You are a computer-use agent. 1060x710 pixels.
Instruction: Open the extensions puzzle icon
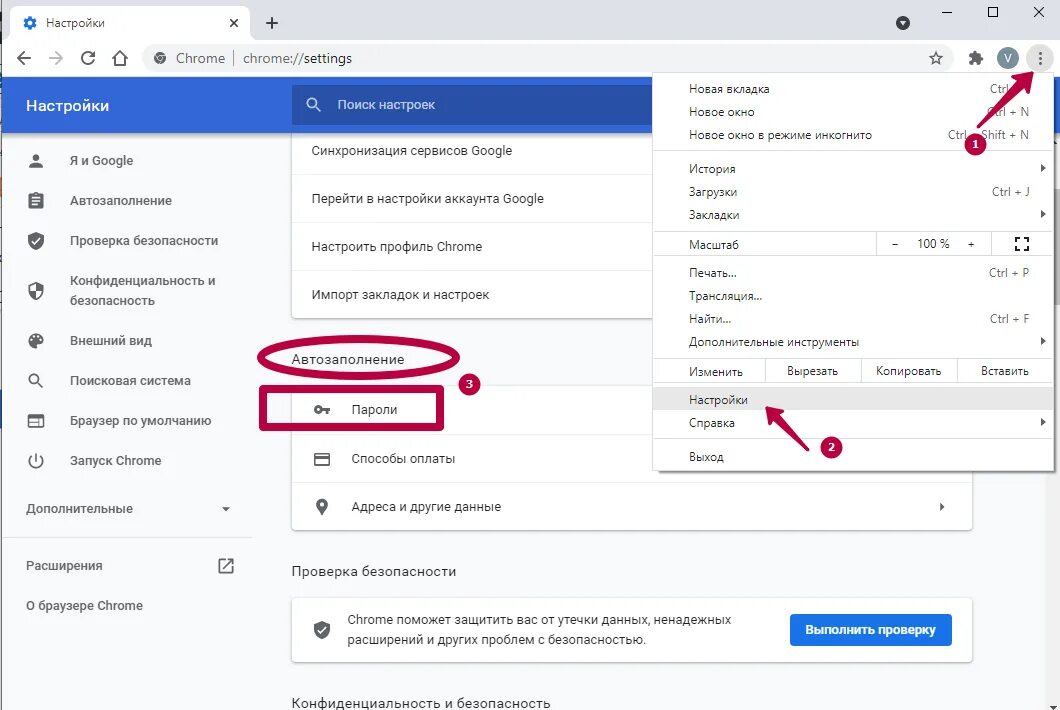tap(975, 58)
